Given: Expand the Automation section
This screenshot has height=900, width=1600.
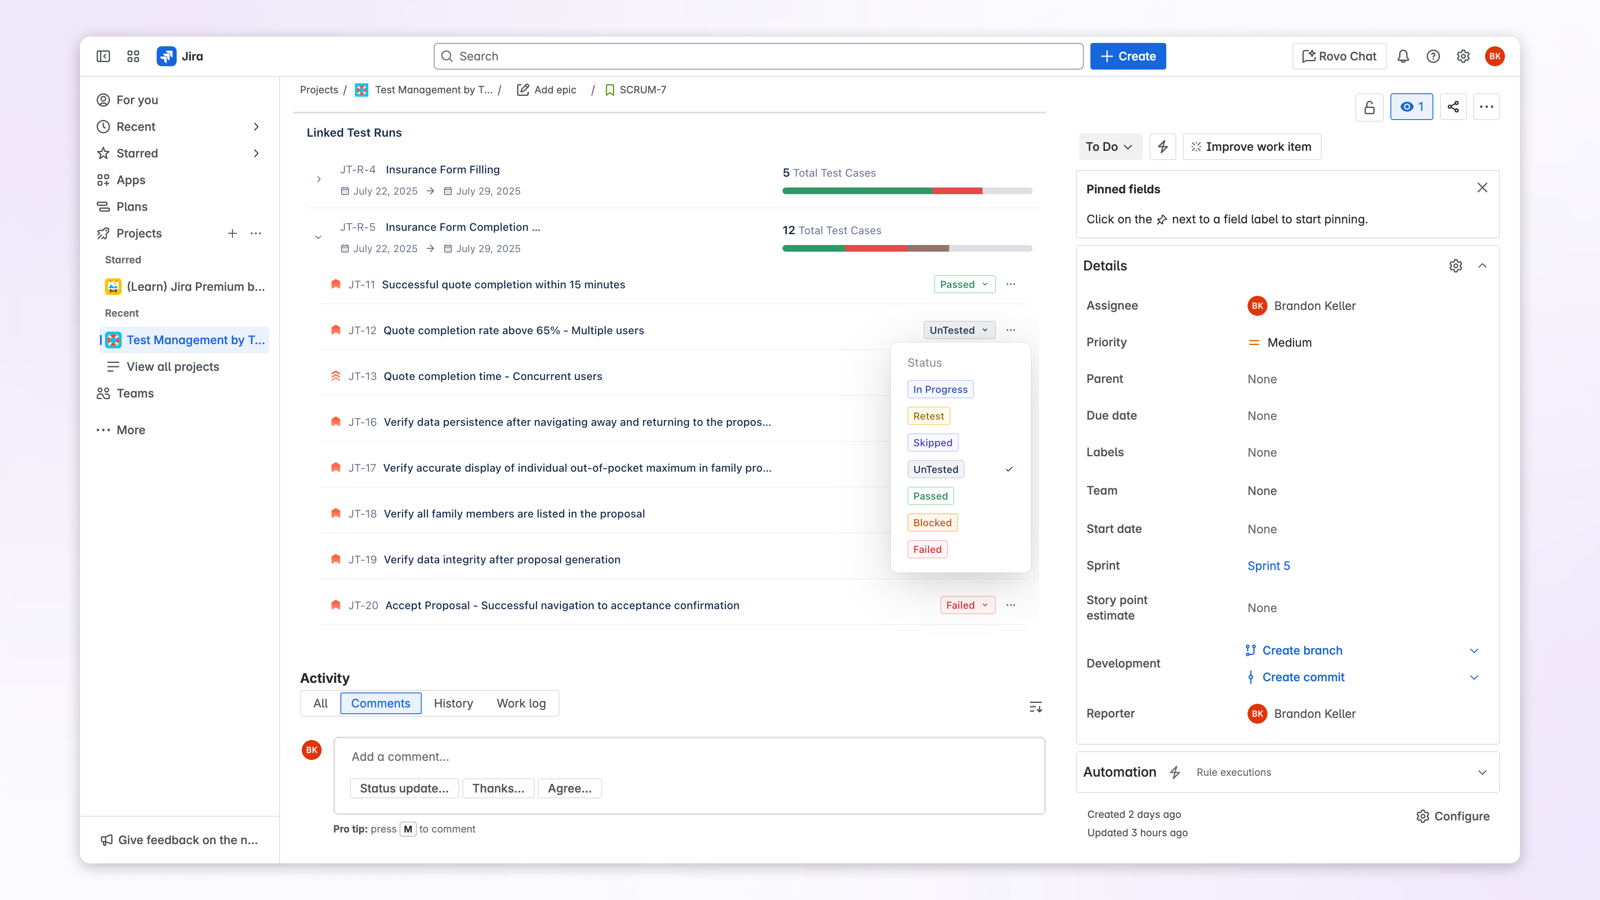Looking at the screenshot, I should click(1482, 773).
